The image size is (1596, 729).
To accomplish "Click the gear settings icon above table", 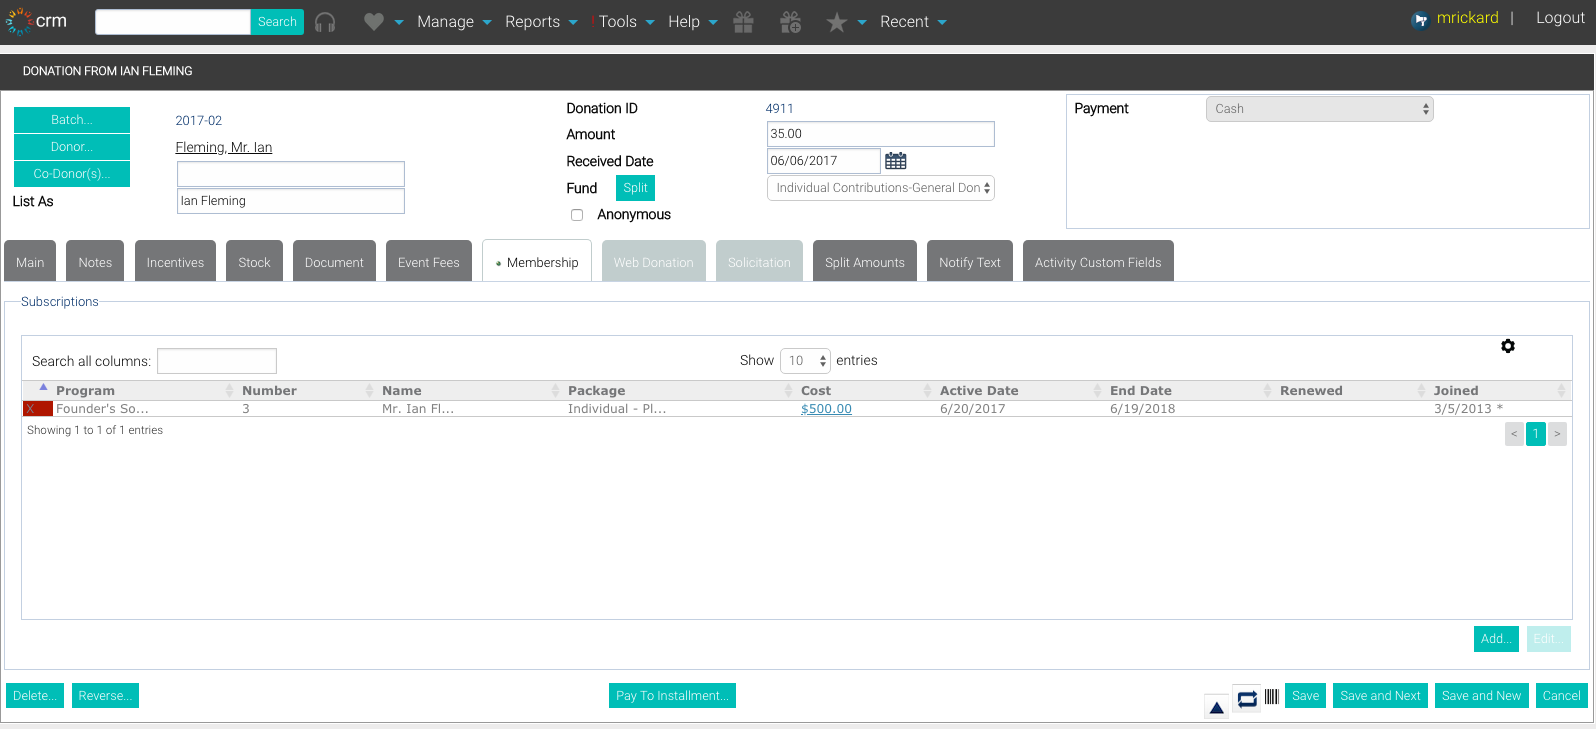I will [x=1508, y=346].
